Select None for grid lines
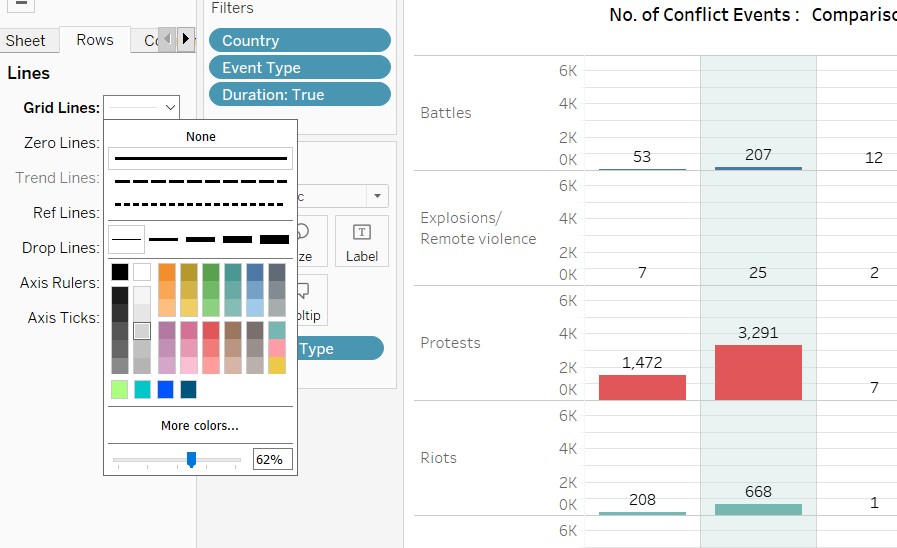The height and width of the screenshot is (548, 897). tap(201, 137)
